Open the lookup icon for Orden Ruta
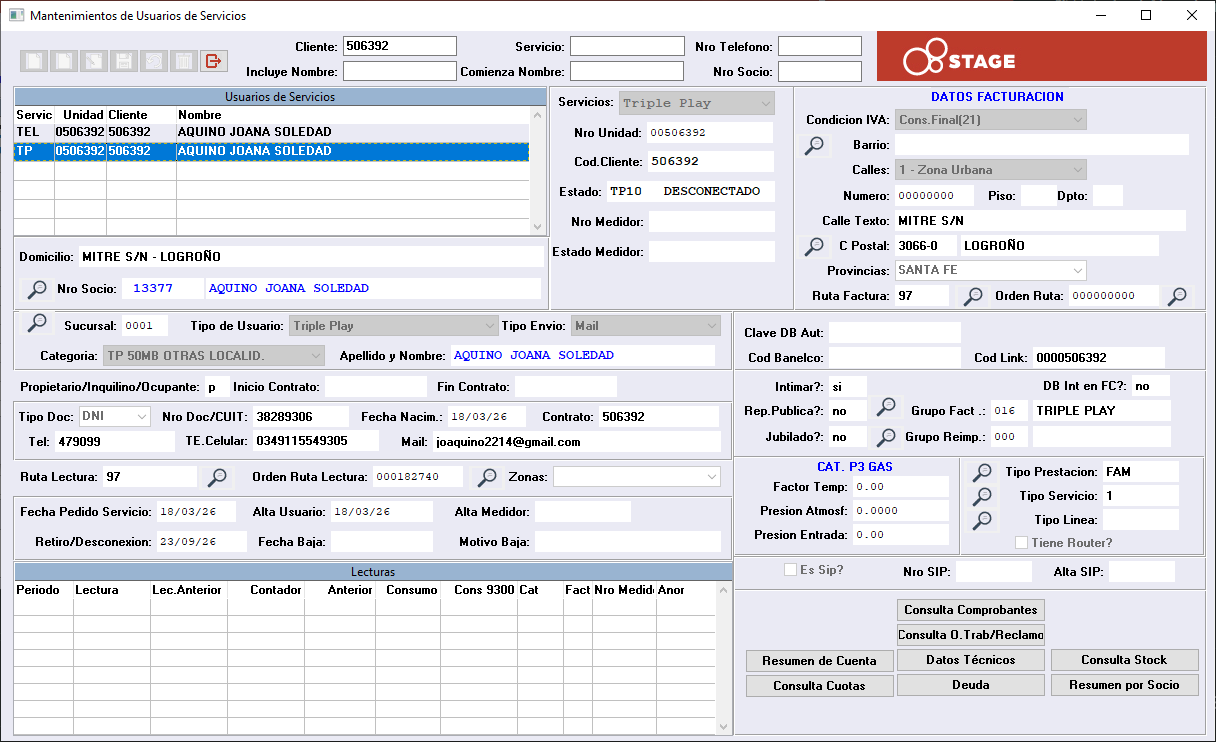 click(x=1179, y=296)
